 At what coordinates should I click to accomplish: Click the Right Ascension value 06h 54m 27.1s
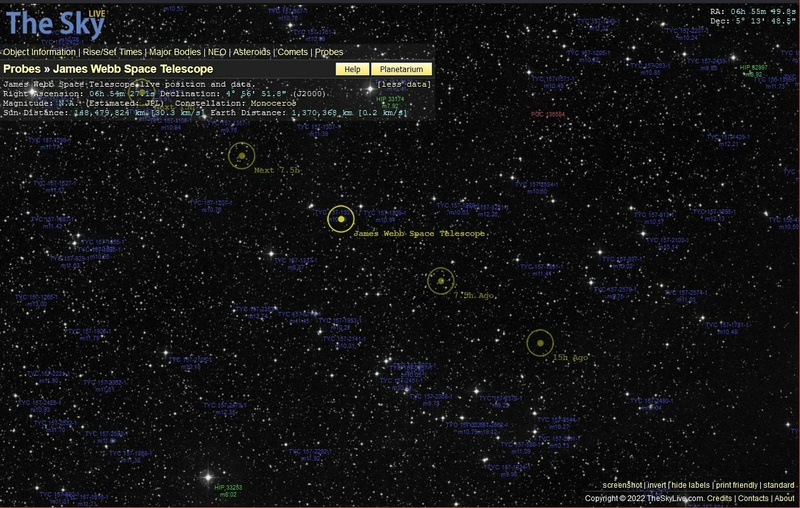122,94
